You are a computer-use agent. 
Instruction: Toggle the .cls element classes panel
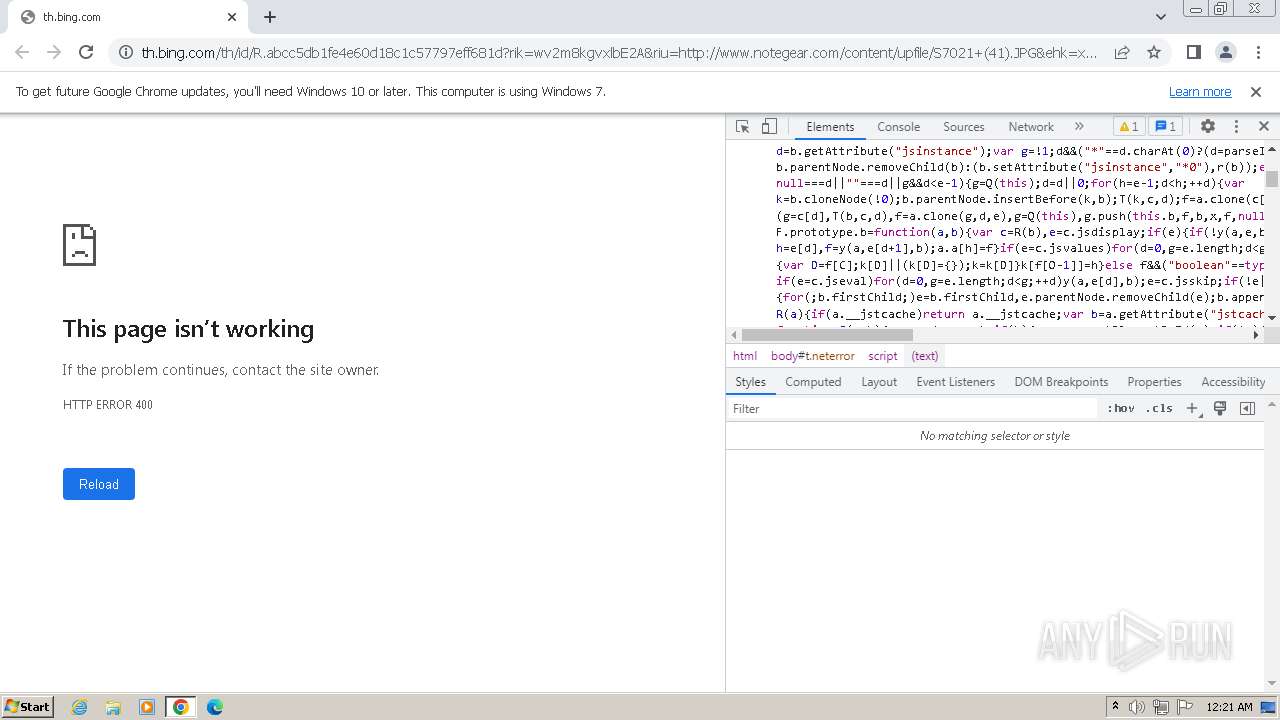pyautogui.click(x=1159, y=409)
